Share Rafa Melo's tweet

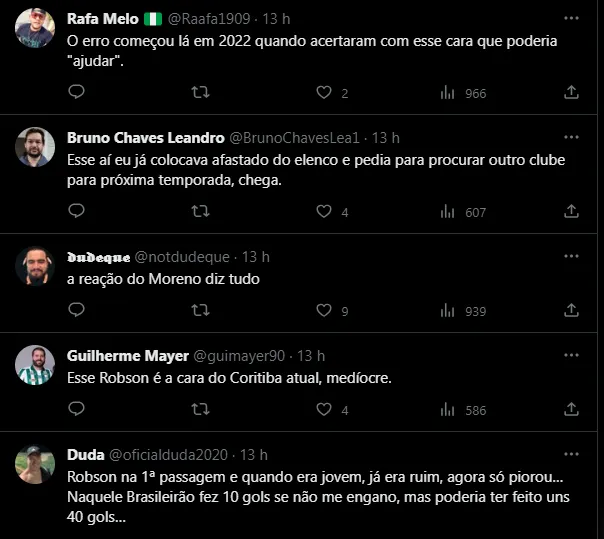click(571, 93)
